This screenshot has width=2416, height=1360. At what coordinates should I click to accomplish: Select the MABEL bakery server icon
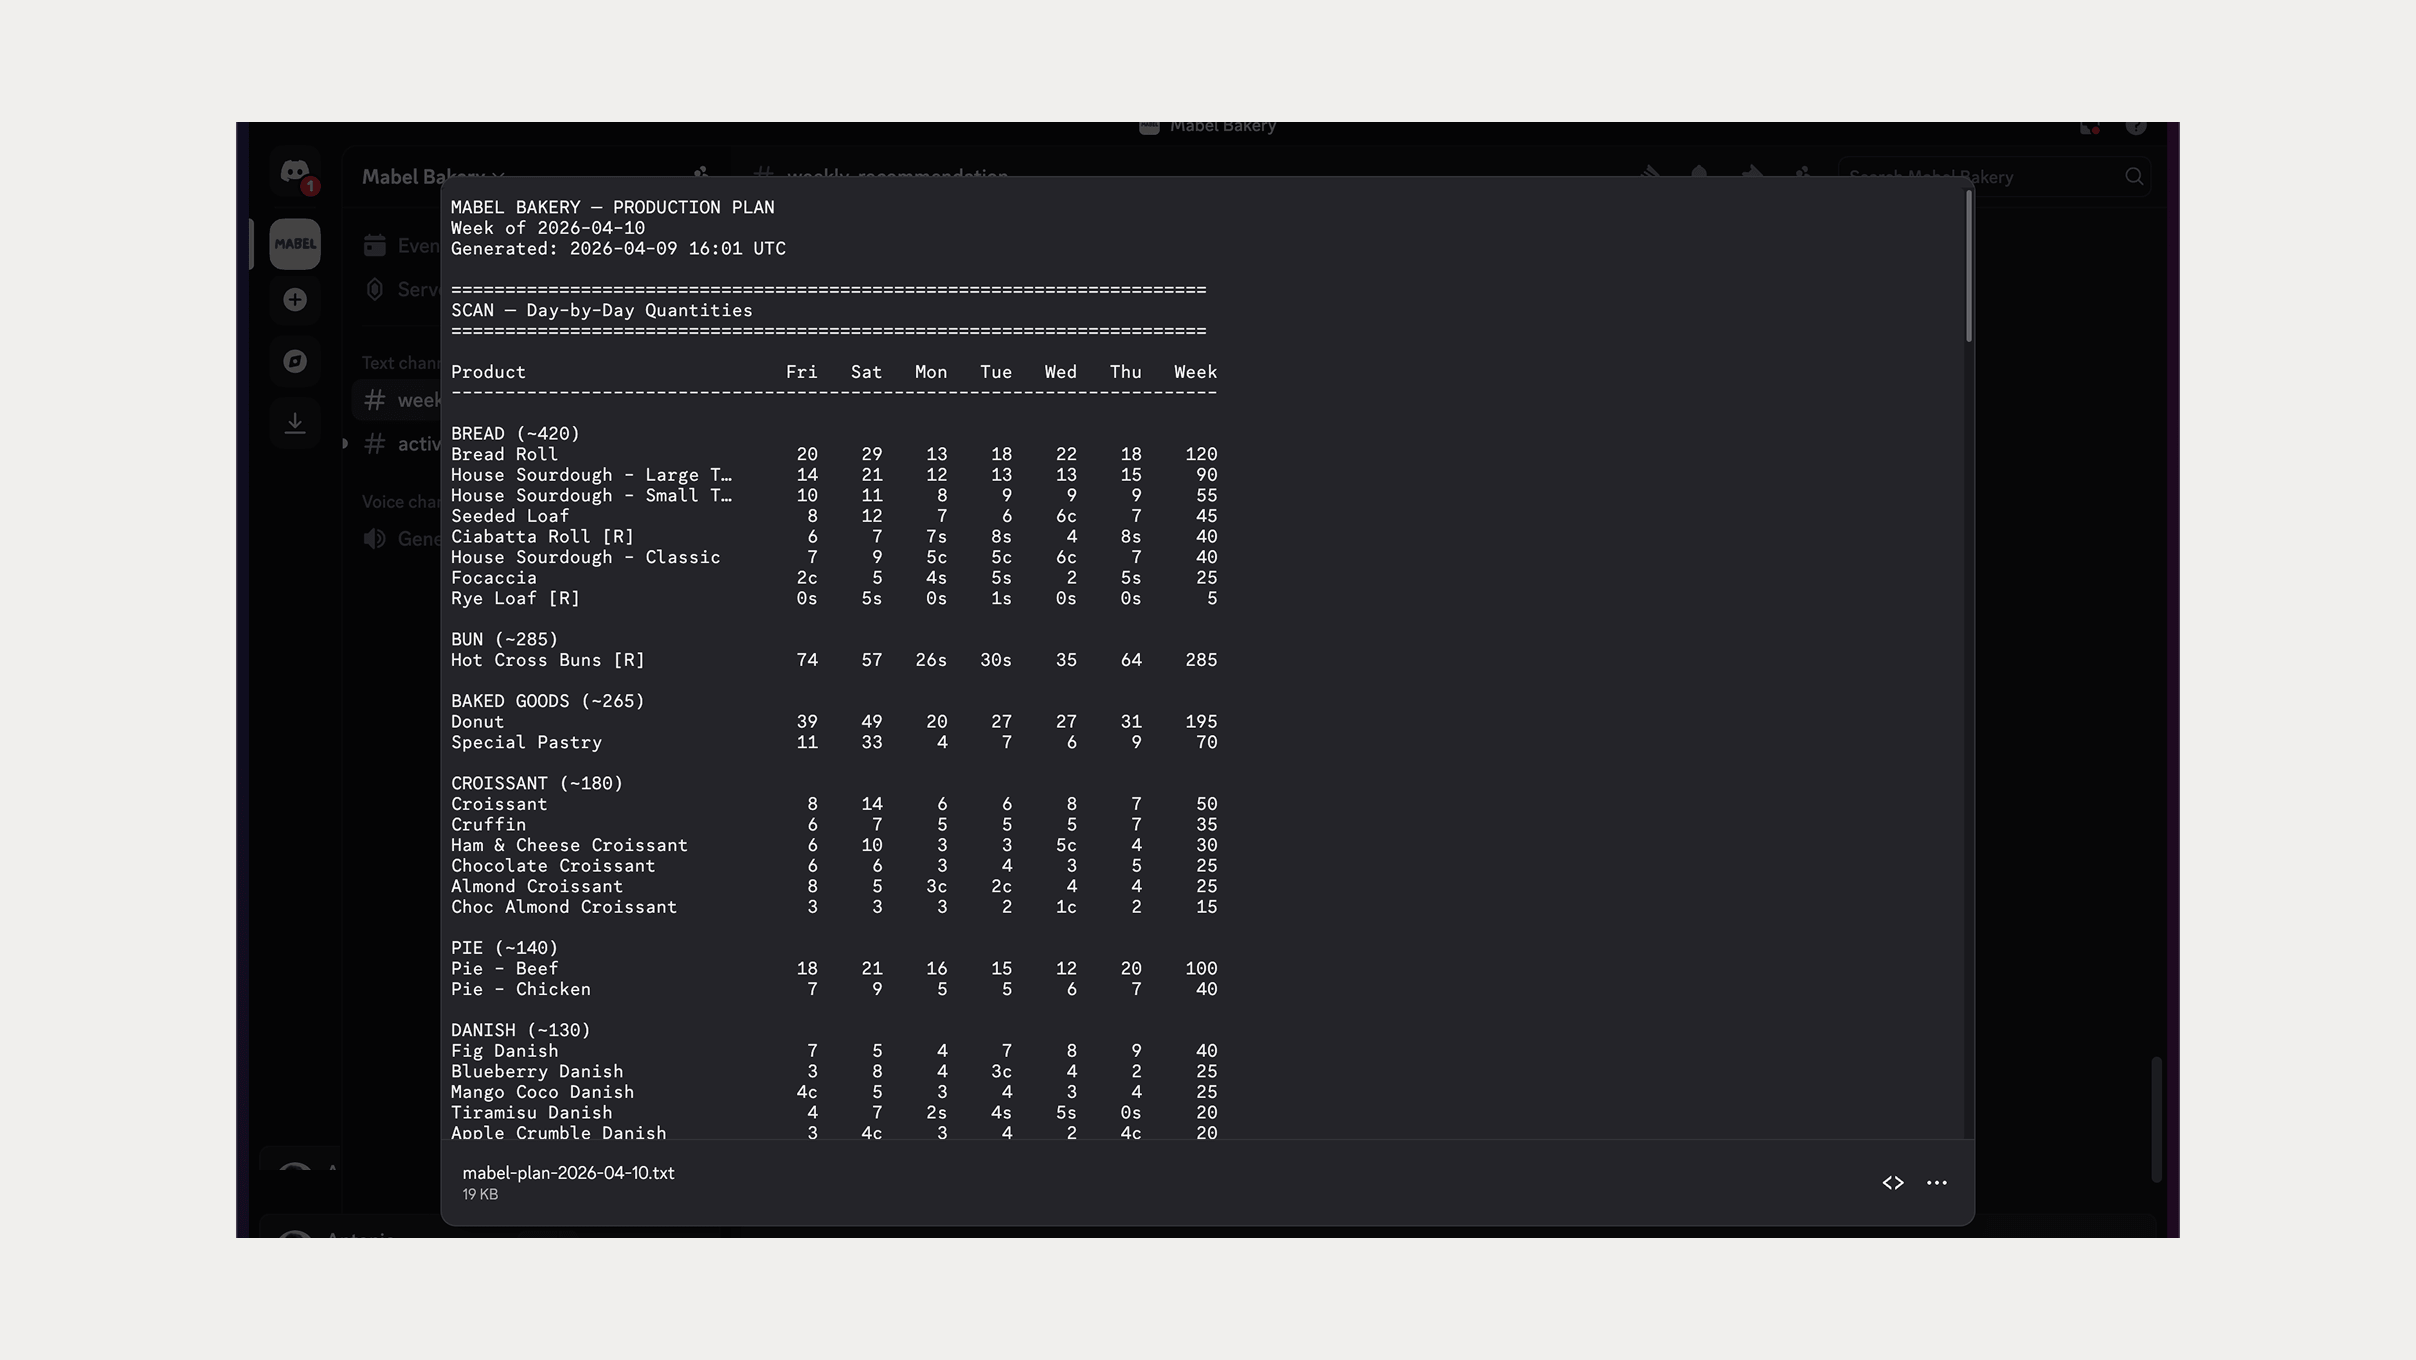click(x=294, y=243)
